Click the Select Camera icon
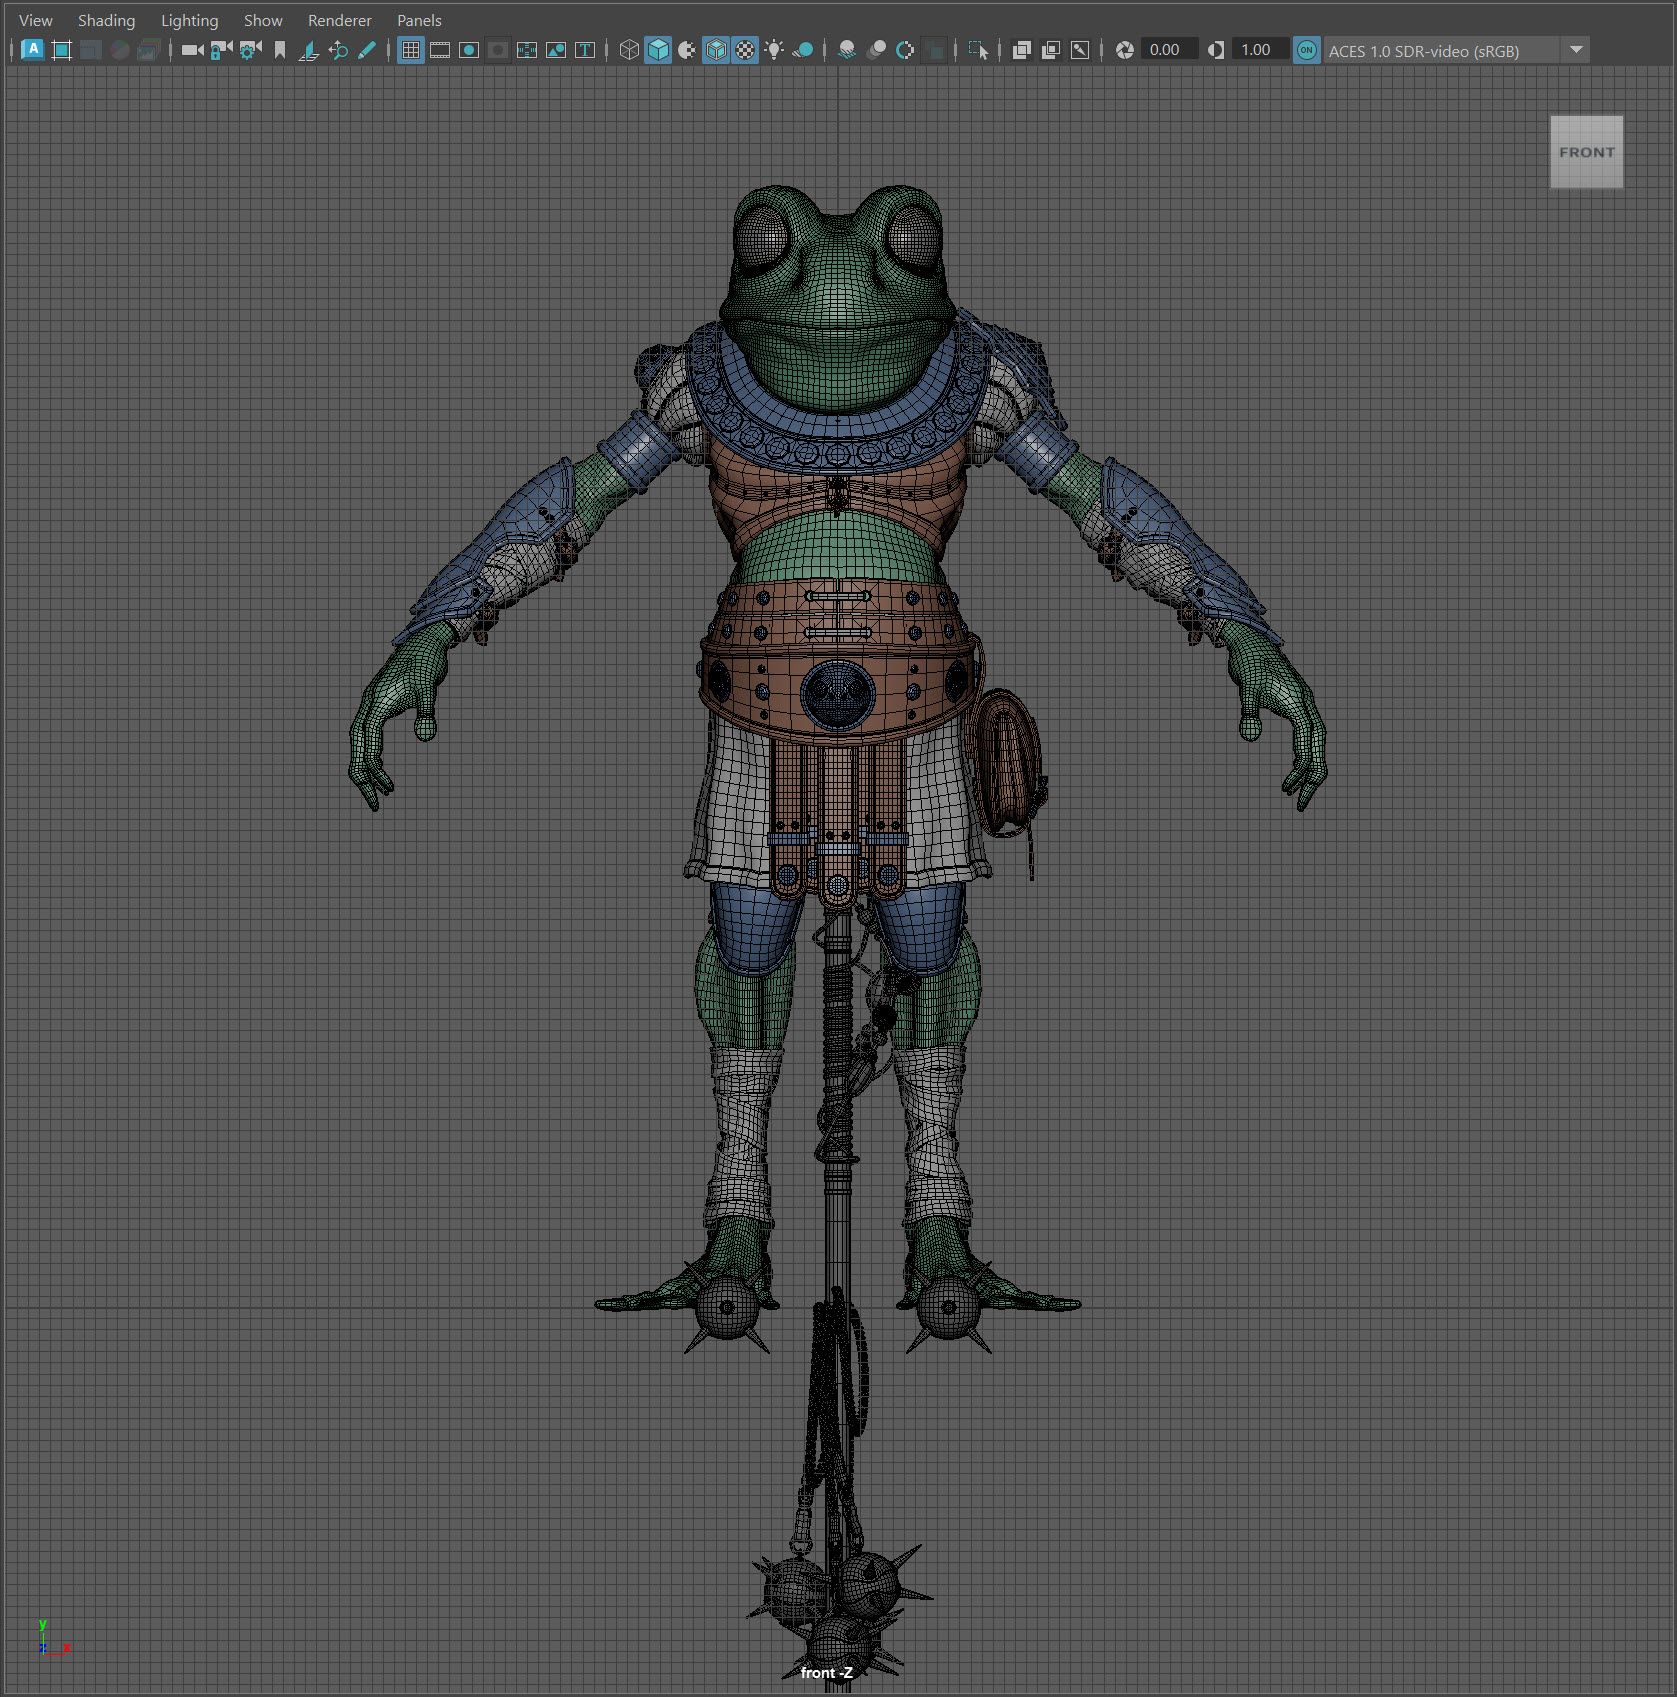Viewport: 1677px width, 1697px height. [x=192, y=50]
